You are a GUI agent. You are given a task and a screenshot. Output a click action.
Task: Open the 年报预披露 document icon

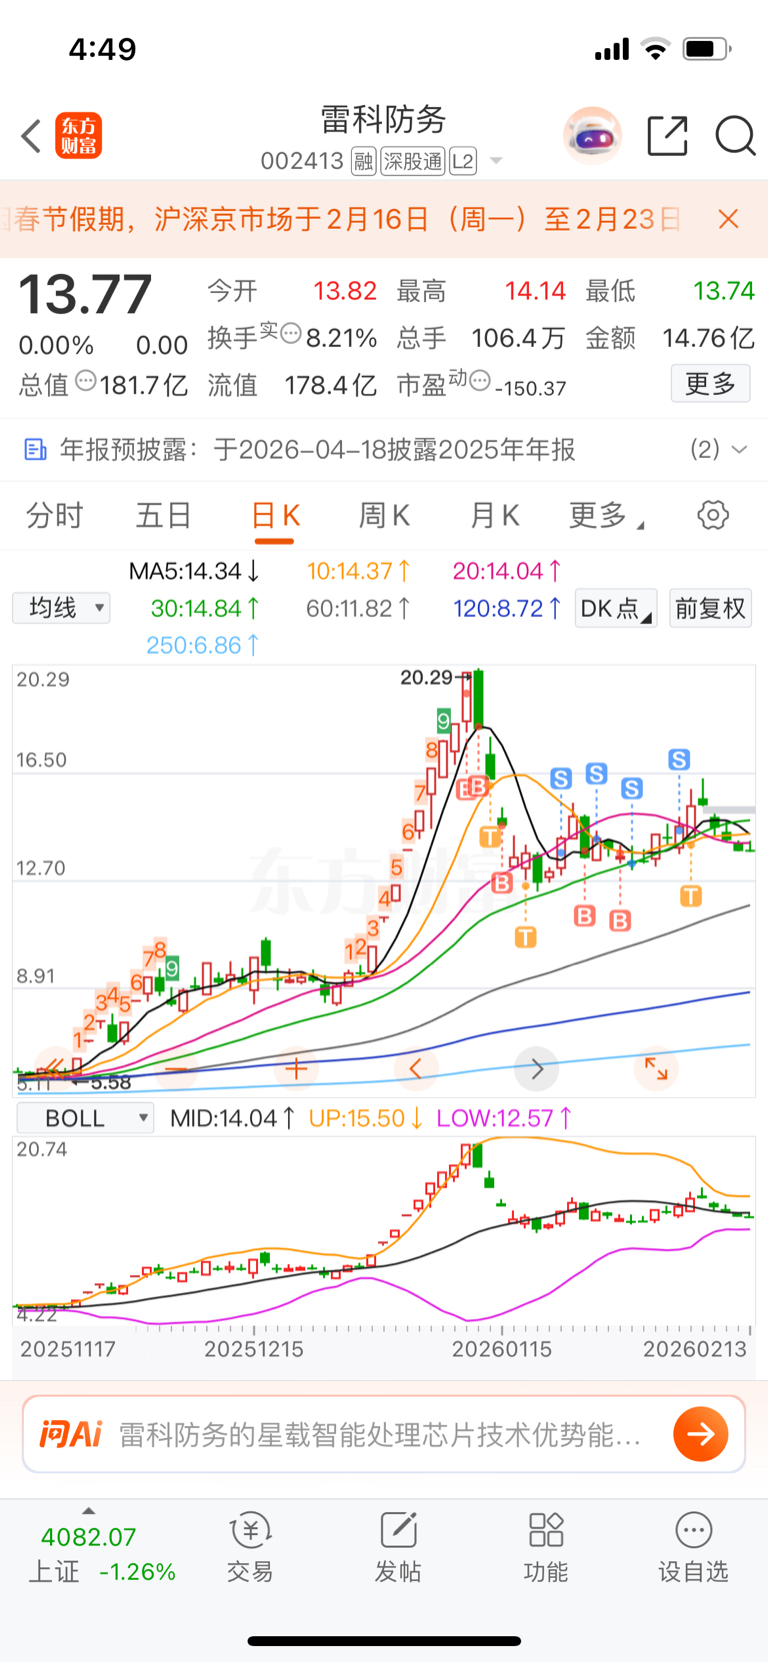point(35,450)
